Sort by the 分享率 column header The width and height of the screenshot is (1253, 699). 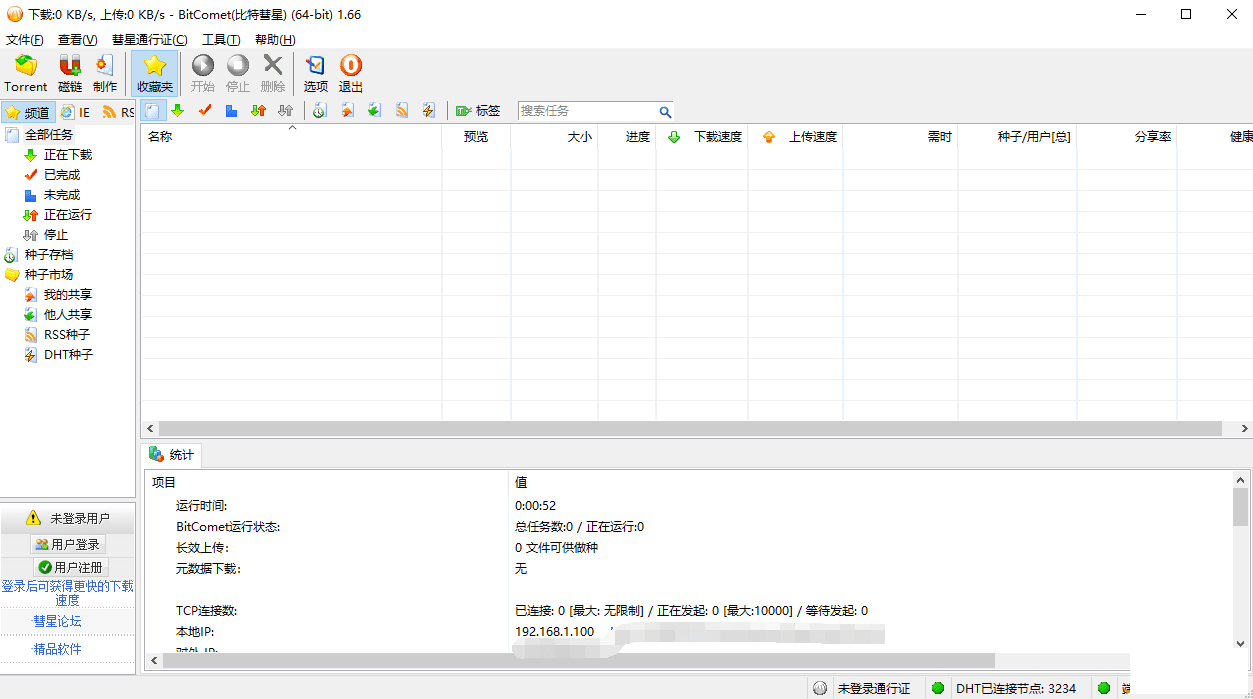(1126, 137)
